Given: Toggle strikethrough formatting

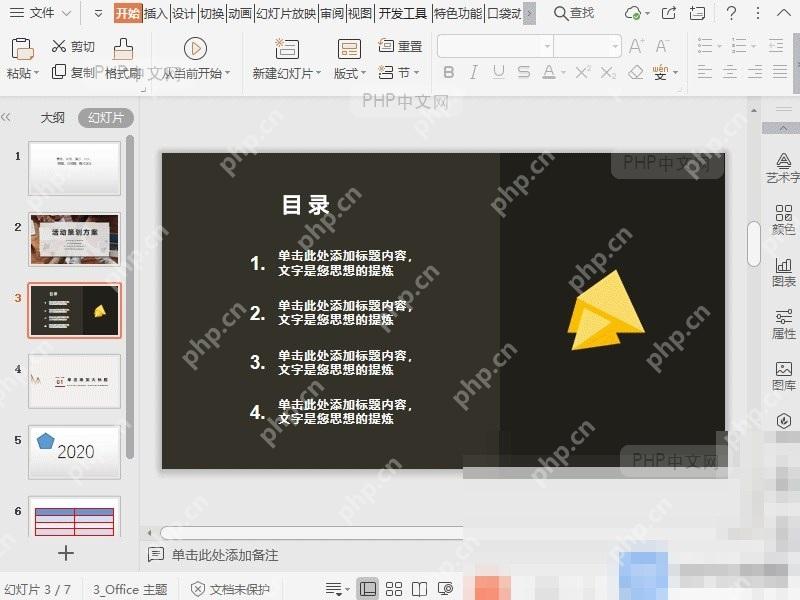Looking at the screenshot, I should click(523, 72).
